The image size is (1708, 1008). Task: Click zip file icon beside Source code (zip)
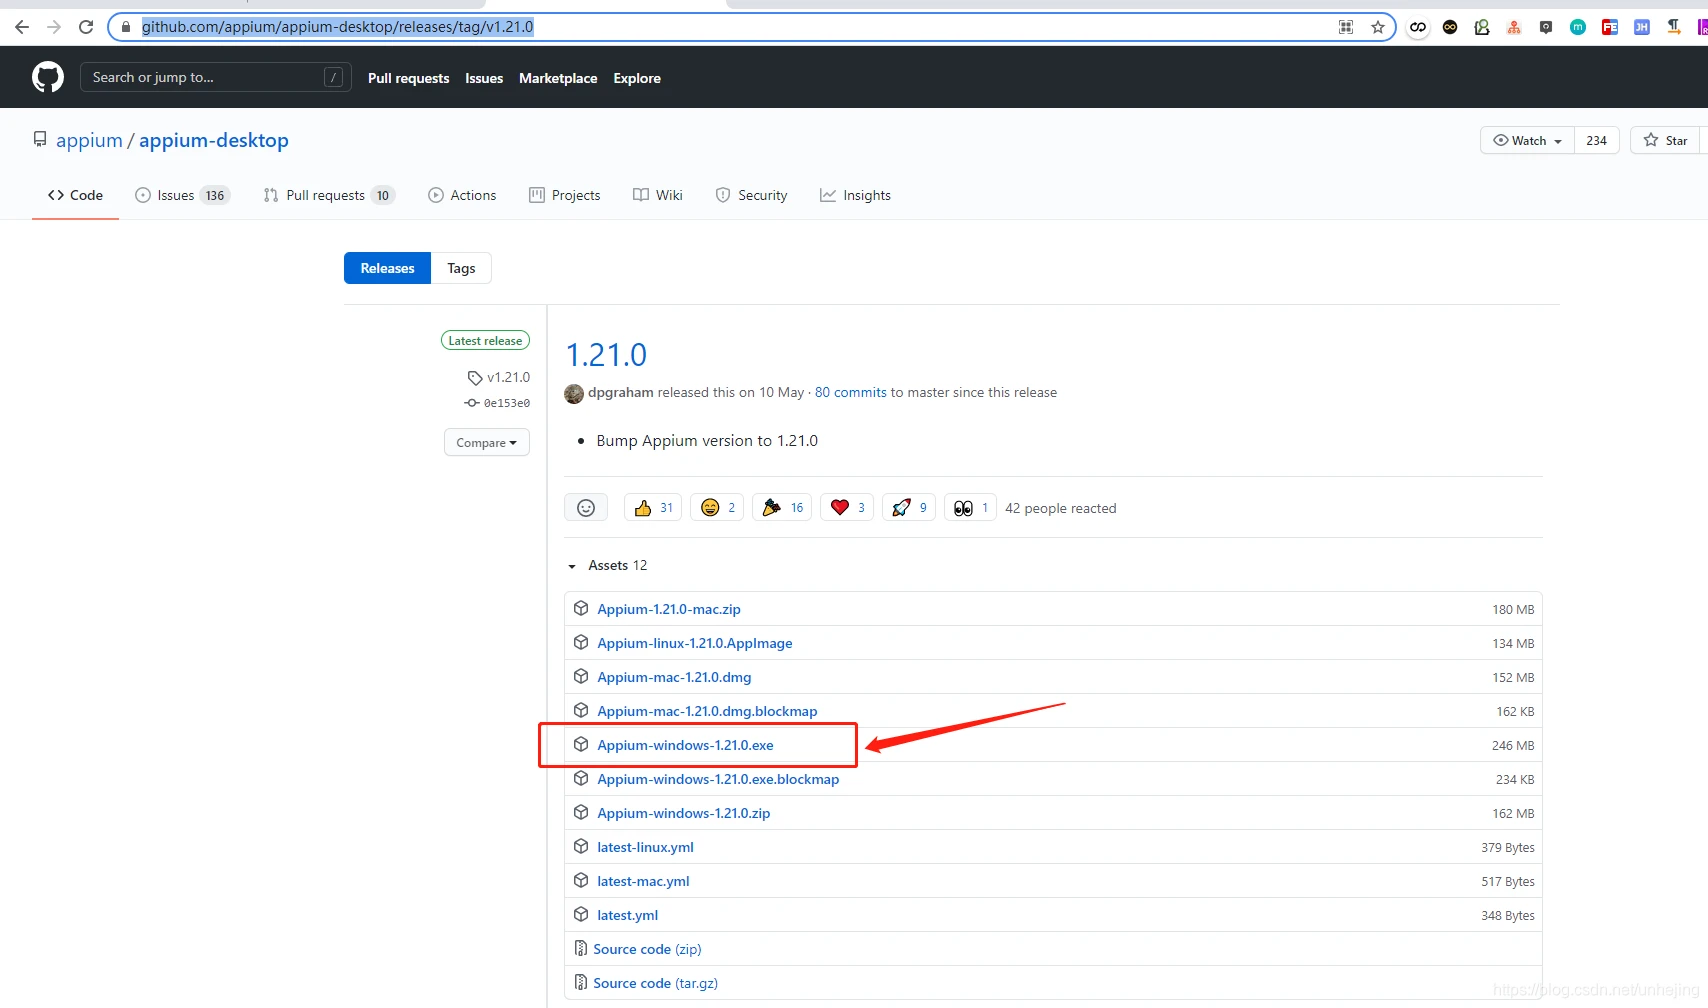[580, 948]
